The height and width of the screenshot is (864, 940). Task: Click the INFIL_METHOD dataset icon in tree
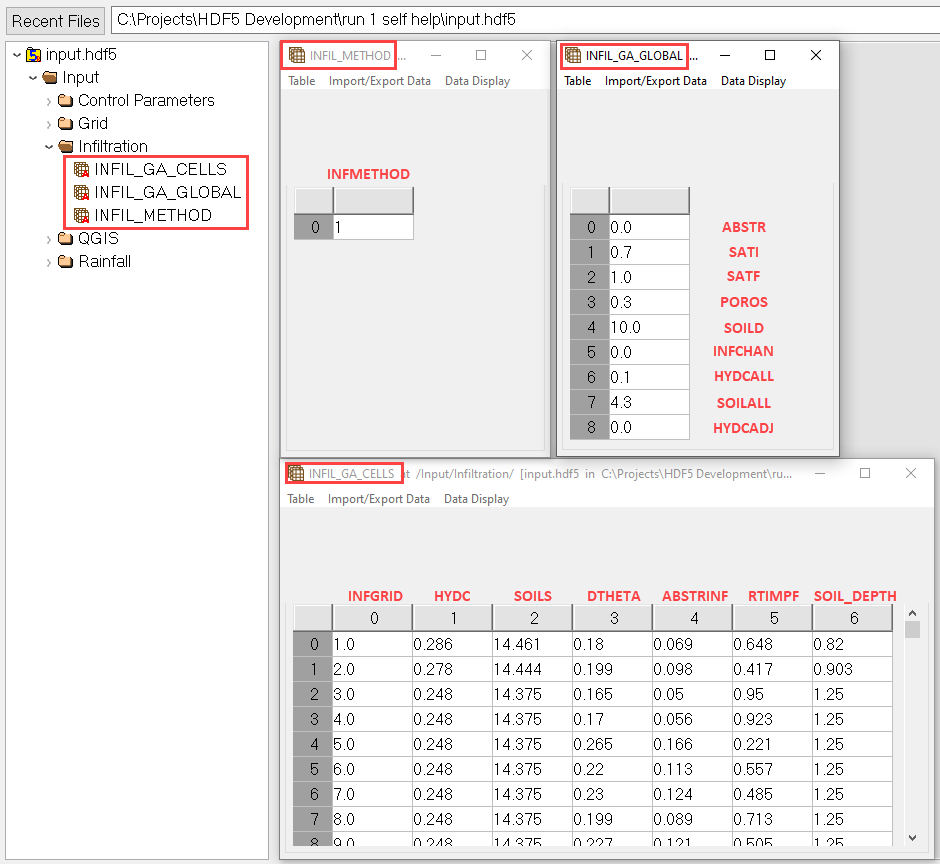point(82,215)
